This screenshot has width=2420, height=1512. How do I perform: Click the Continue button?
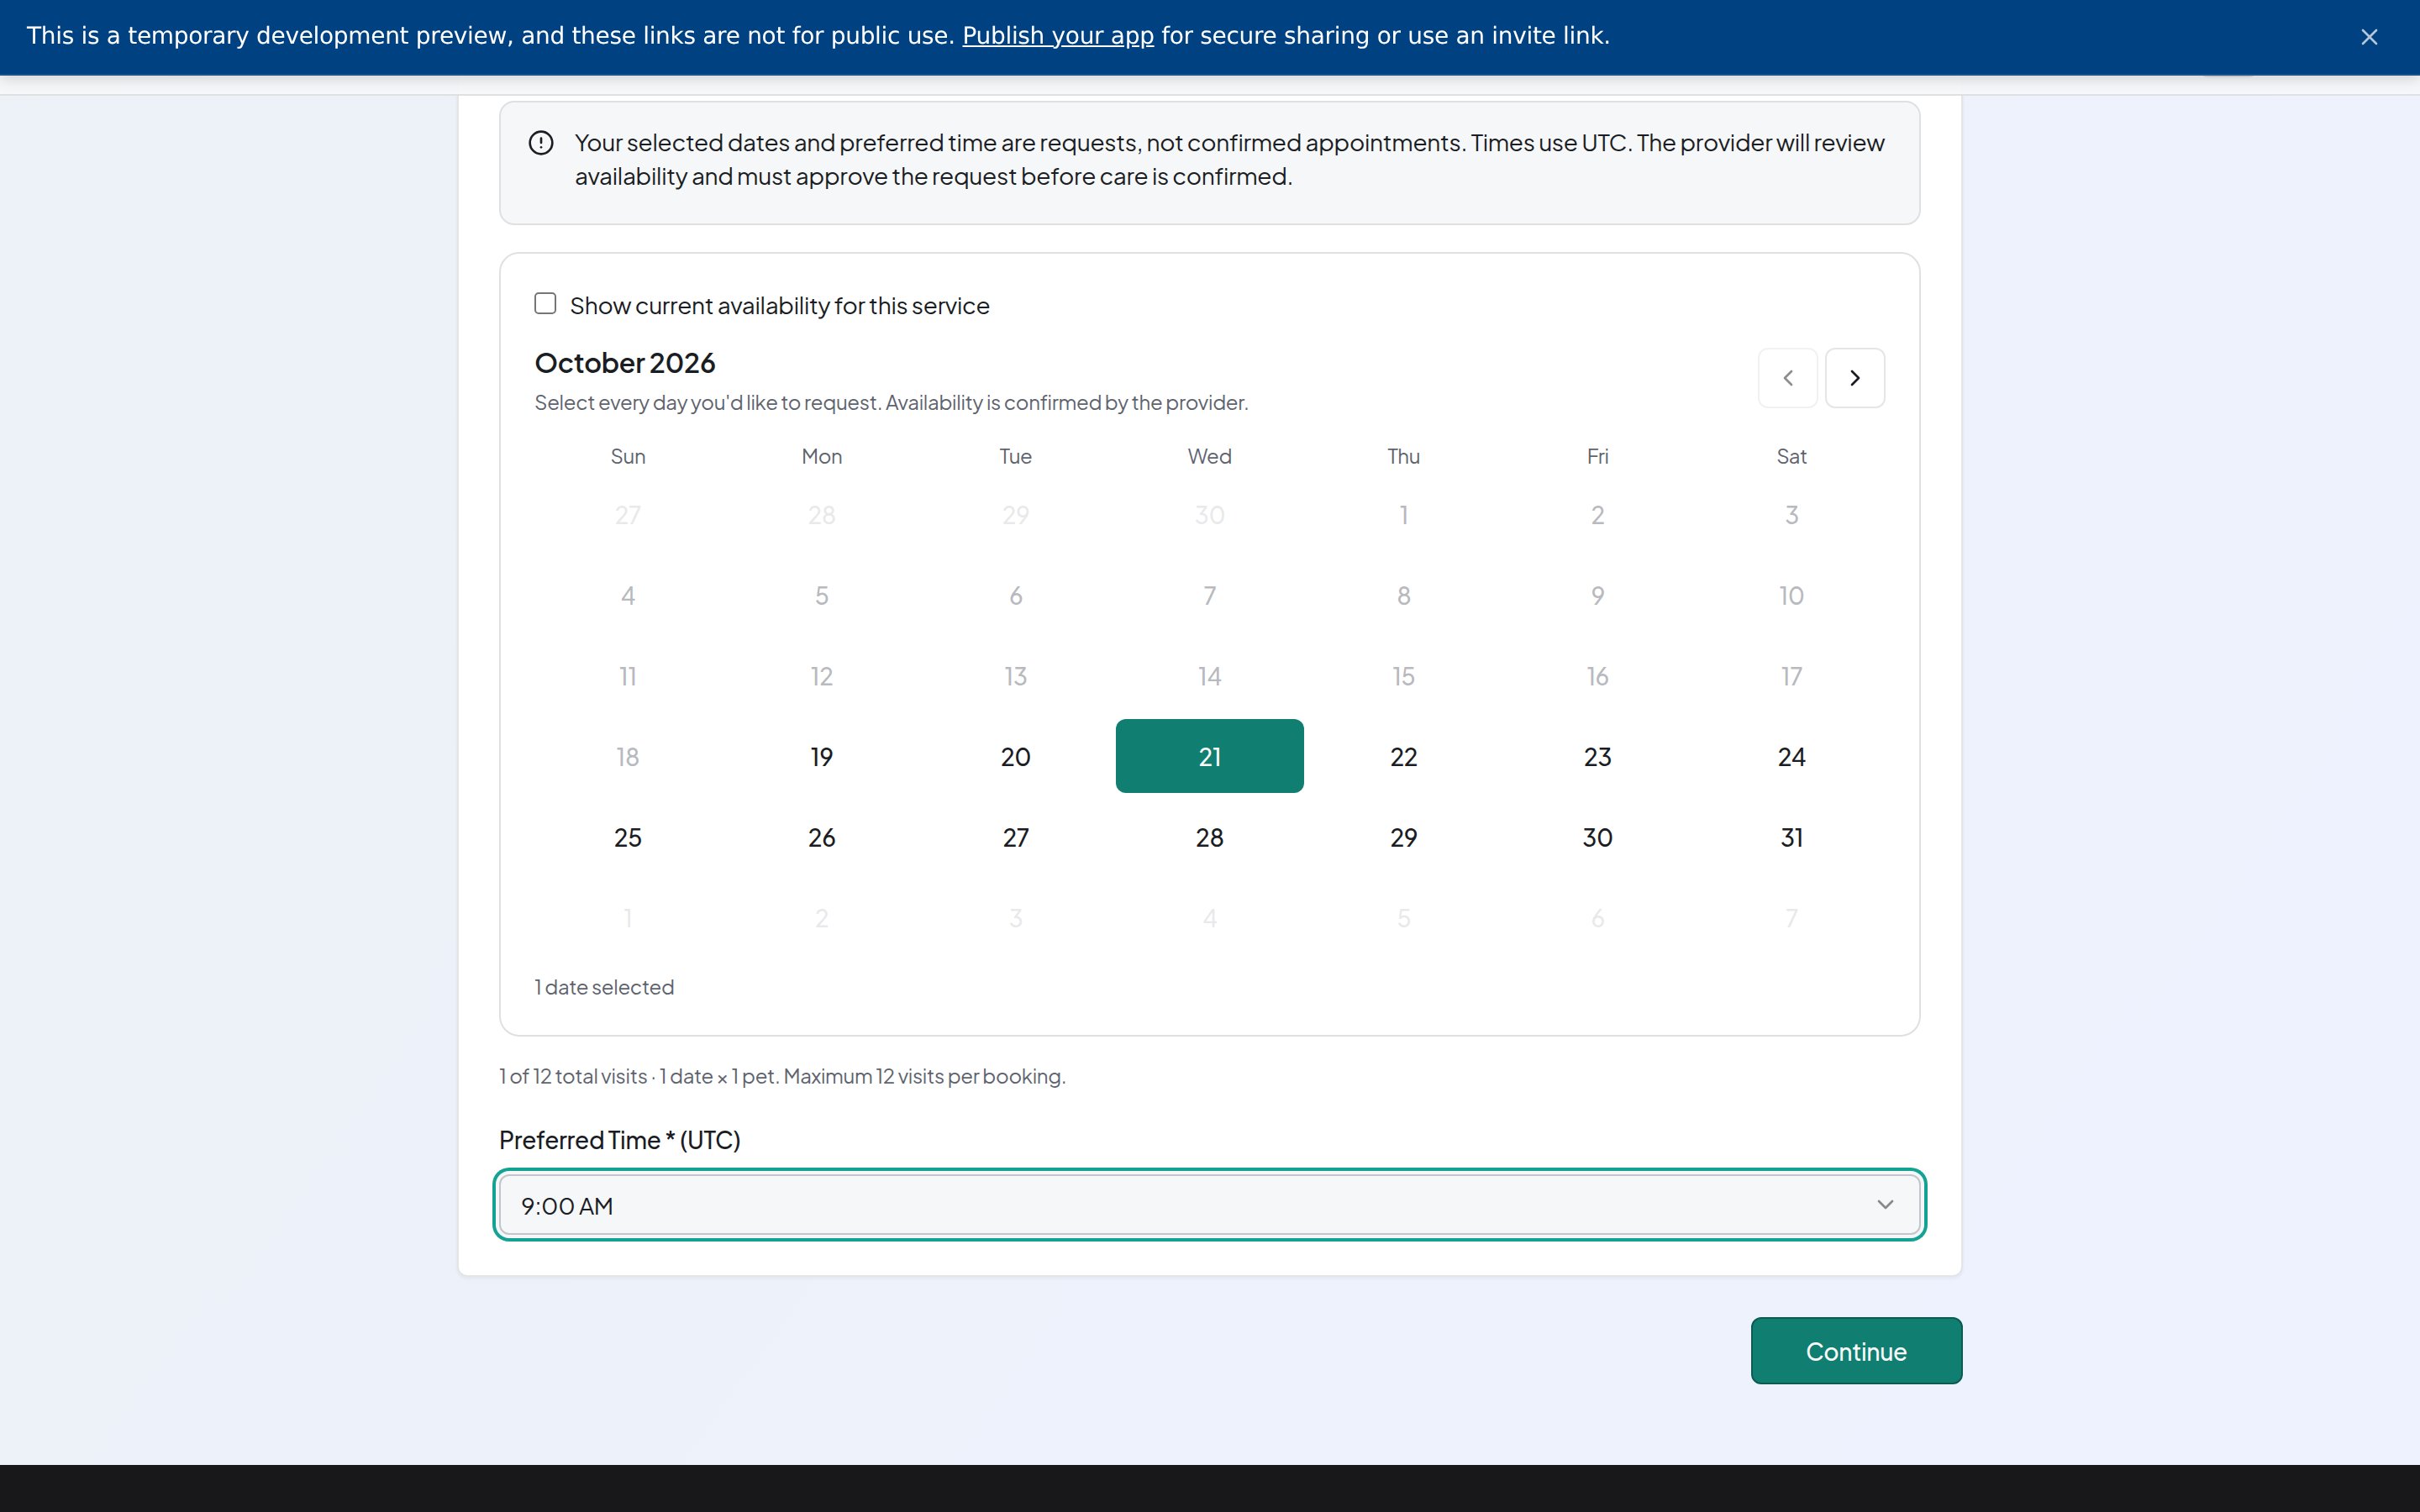click(1856, 1351)
